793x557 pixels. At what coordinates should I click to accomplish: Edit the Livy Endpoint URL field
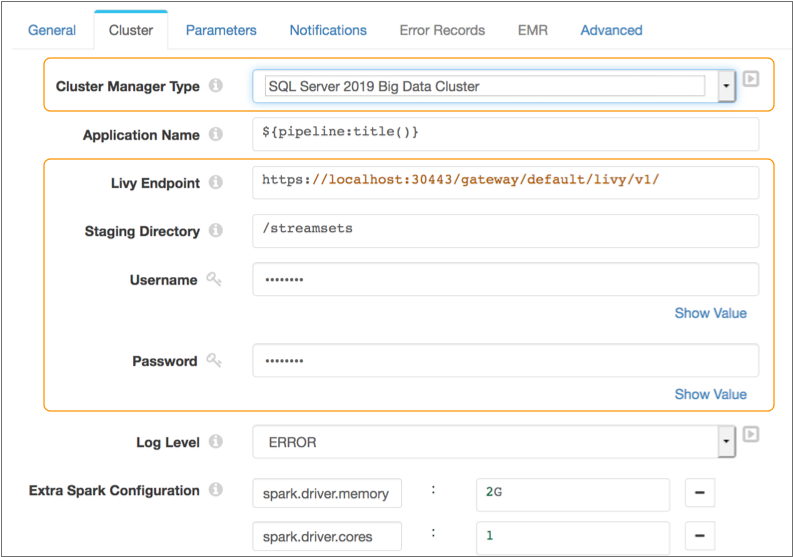click(506, 182)
